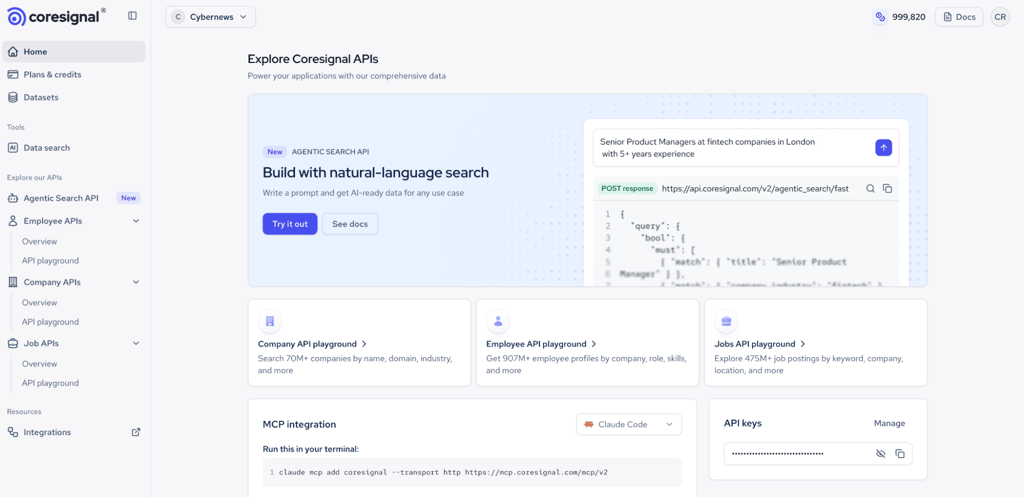Viewport: 1024px width, 498px height.
Task: Click the Explore Coresignal APIs heading
Action: pos(313,59)
